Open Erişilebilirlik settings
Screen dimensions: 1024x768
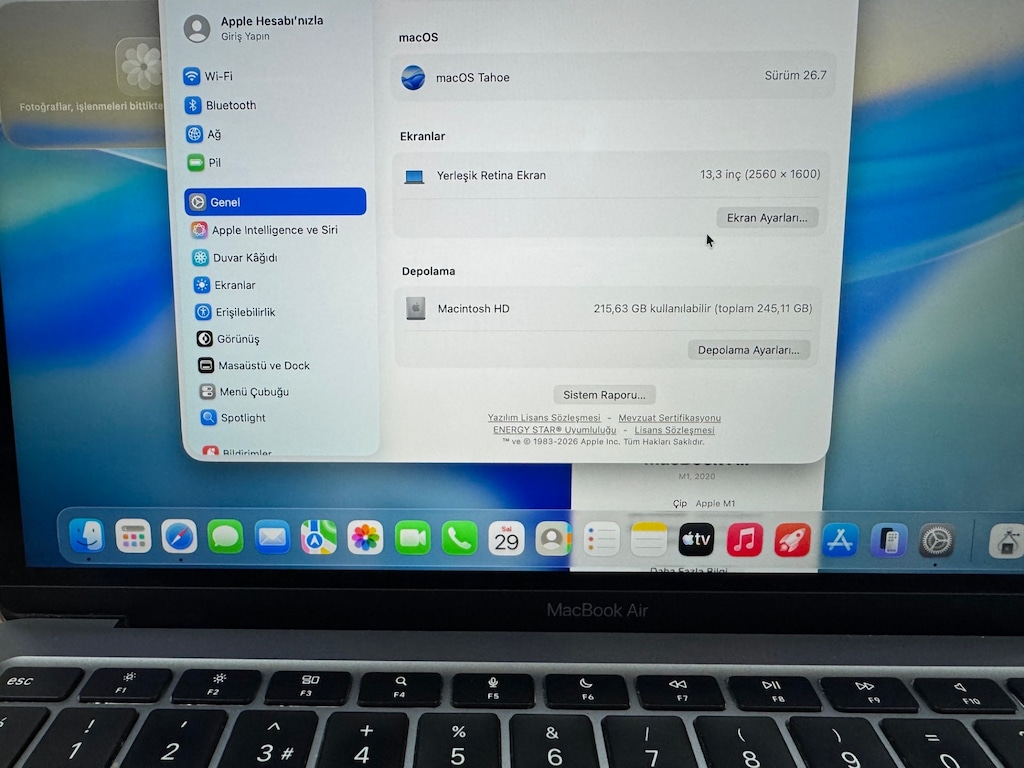click(235, 312)
